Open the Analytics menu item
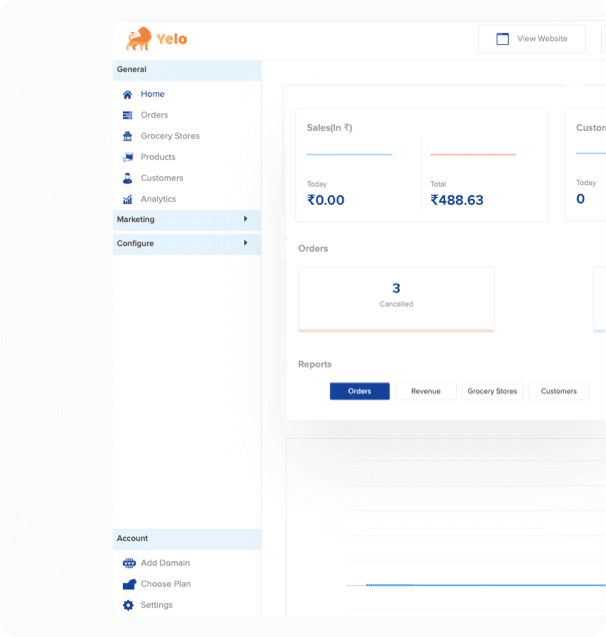This screenshot has width=606, height=637. click(158, 199)
